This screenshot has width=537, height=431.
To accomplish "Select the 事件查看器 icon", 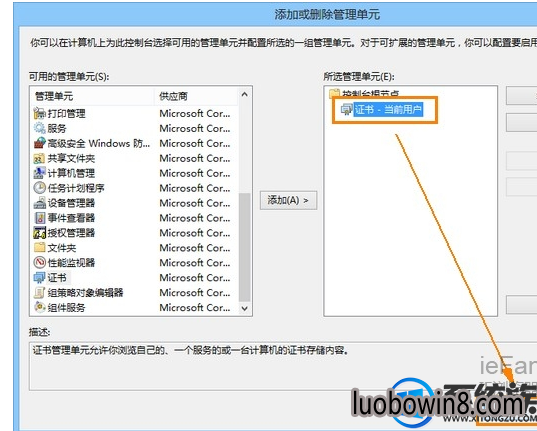I will click(x=39, y=218).
